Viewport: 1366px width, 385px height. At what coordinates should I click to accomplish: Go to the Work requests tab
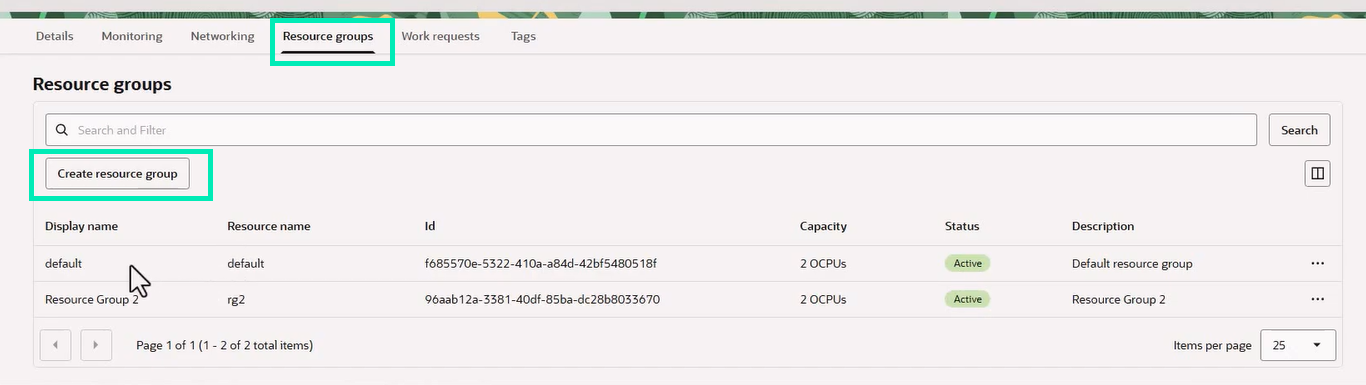(x=440, y=36)
